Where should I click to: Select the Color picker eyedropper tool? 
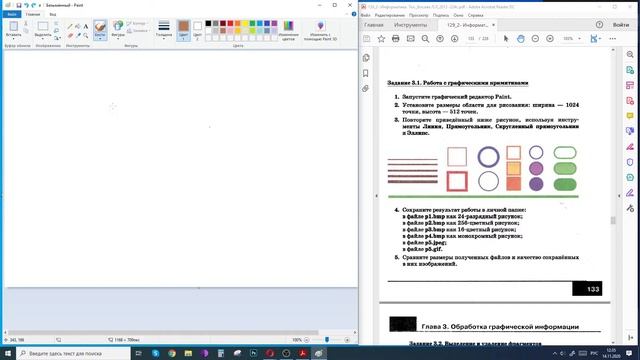tap(78, 36)
